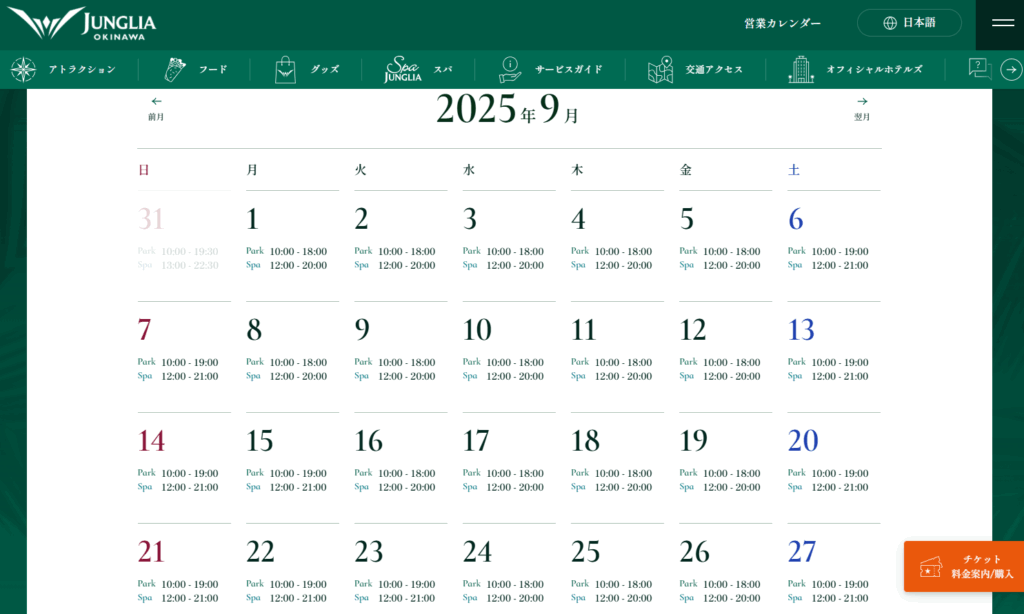Image resolution: width=1024 pixels, height=614 pixels.
Task: Open the スパ menu item
Action: (443, 69)
